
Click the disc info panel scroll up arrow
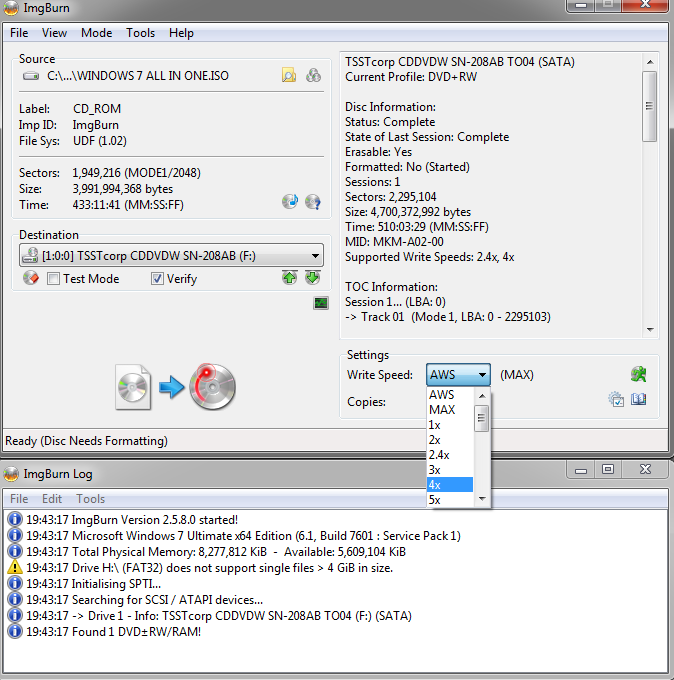coord(650,62)
